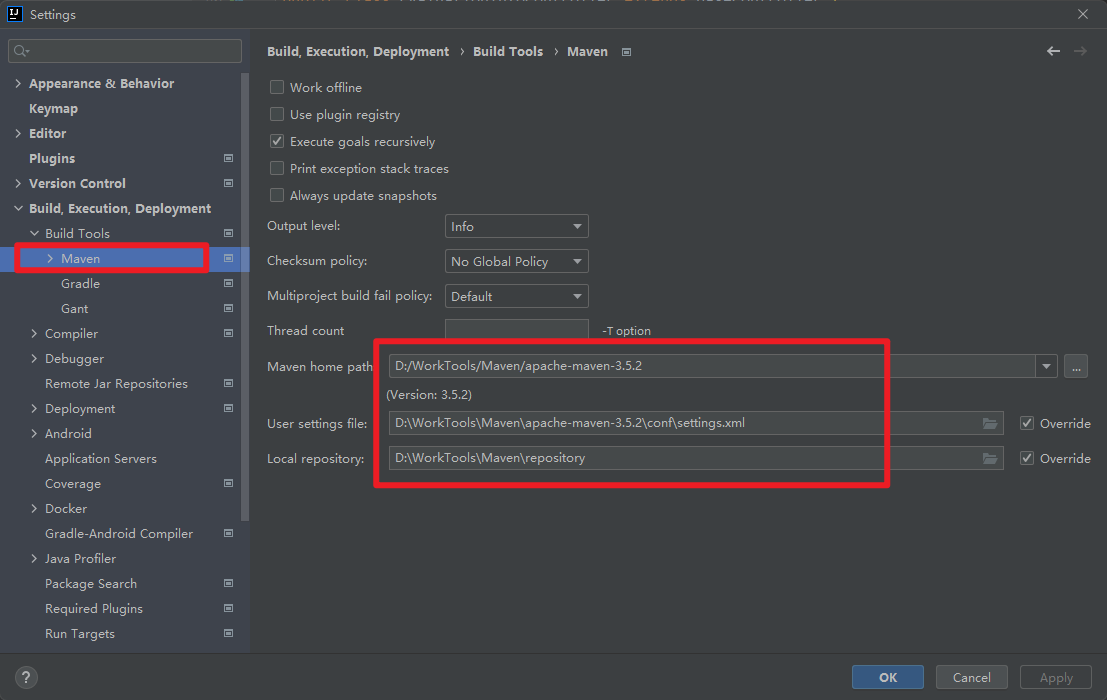Expand the Docker node
This screenshot has width=1107, height=700.
click(34, 509)
